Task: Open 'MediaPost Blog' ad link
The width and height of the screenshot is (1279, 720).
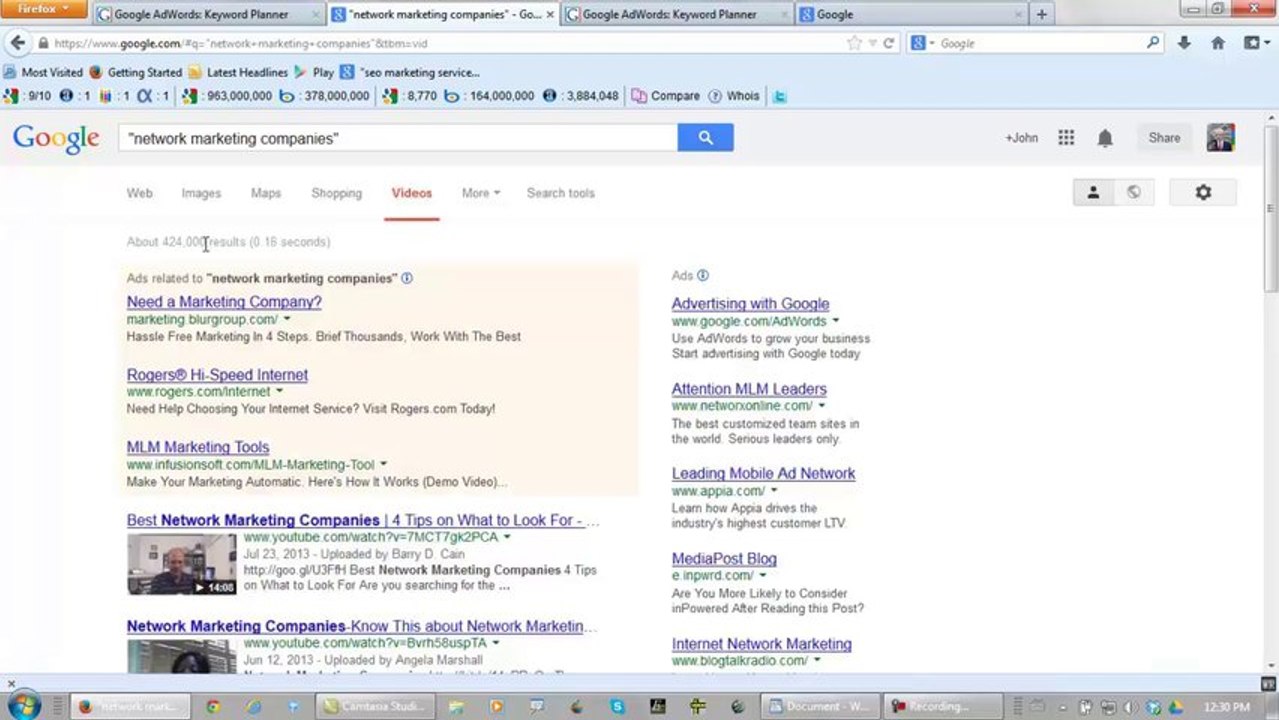Action: coord(724,559)
